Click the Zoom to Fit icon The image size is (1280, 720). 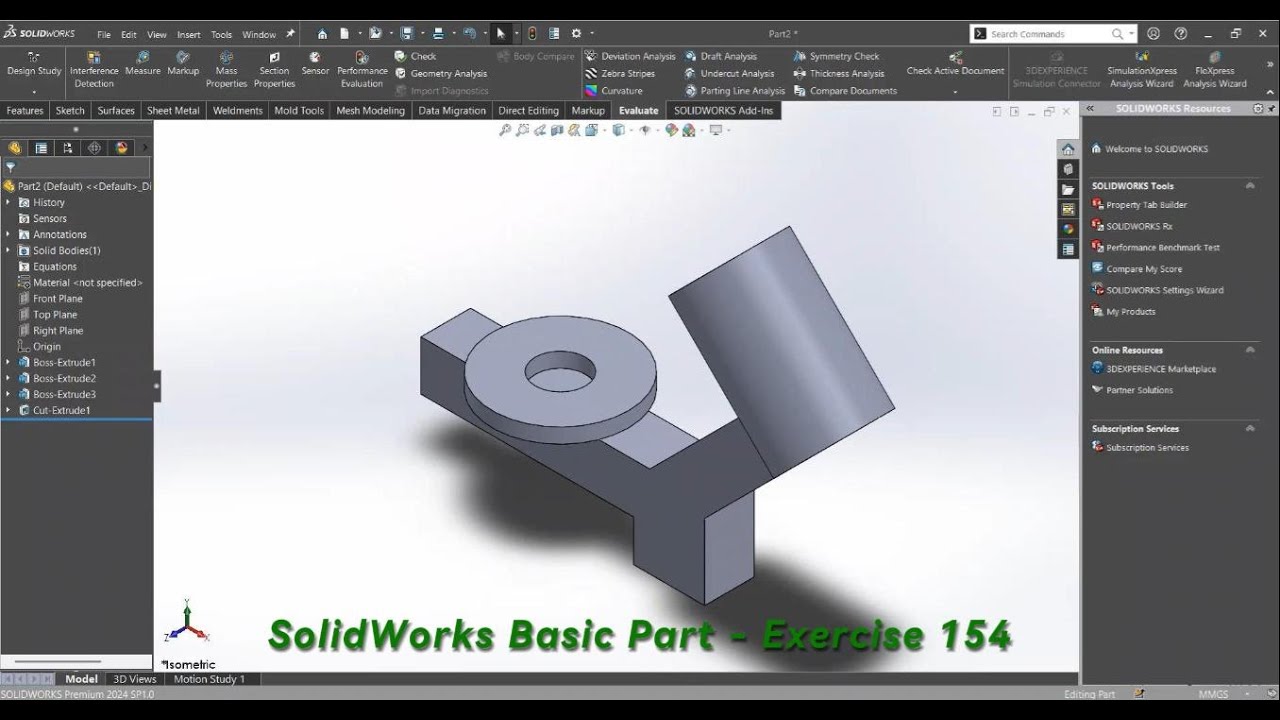505,130
